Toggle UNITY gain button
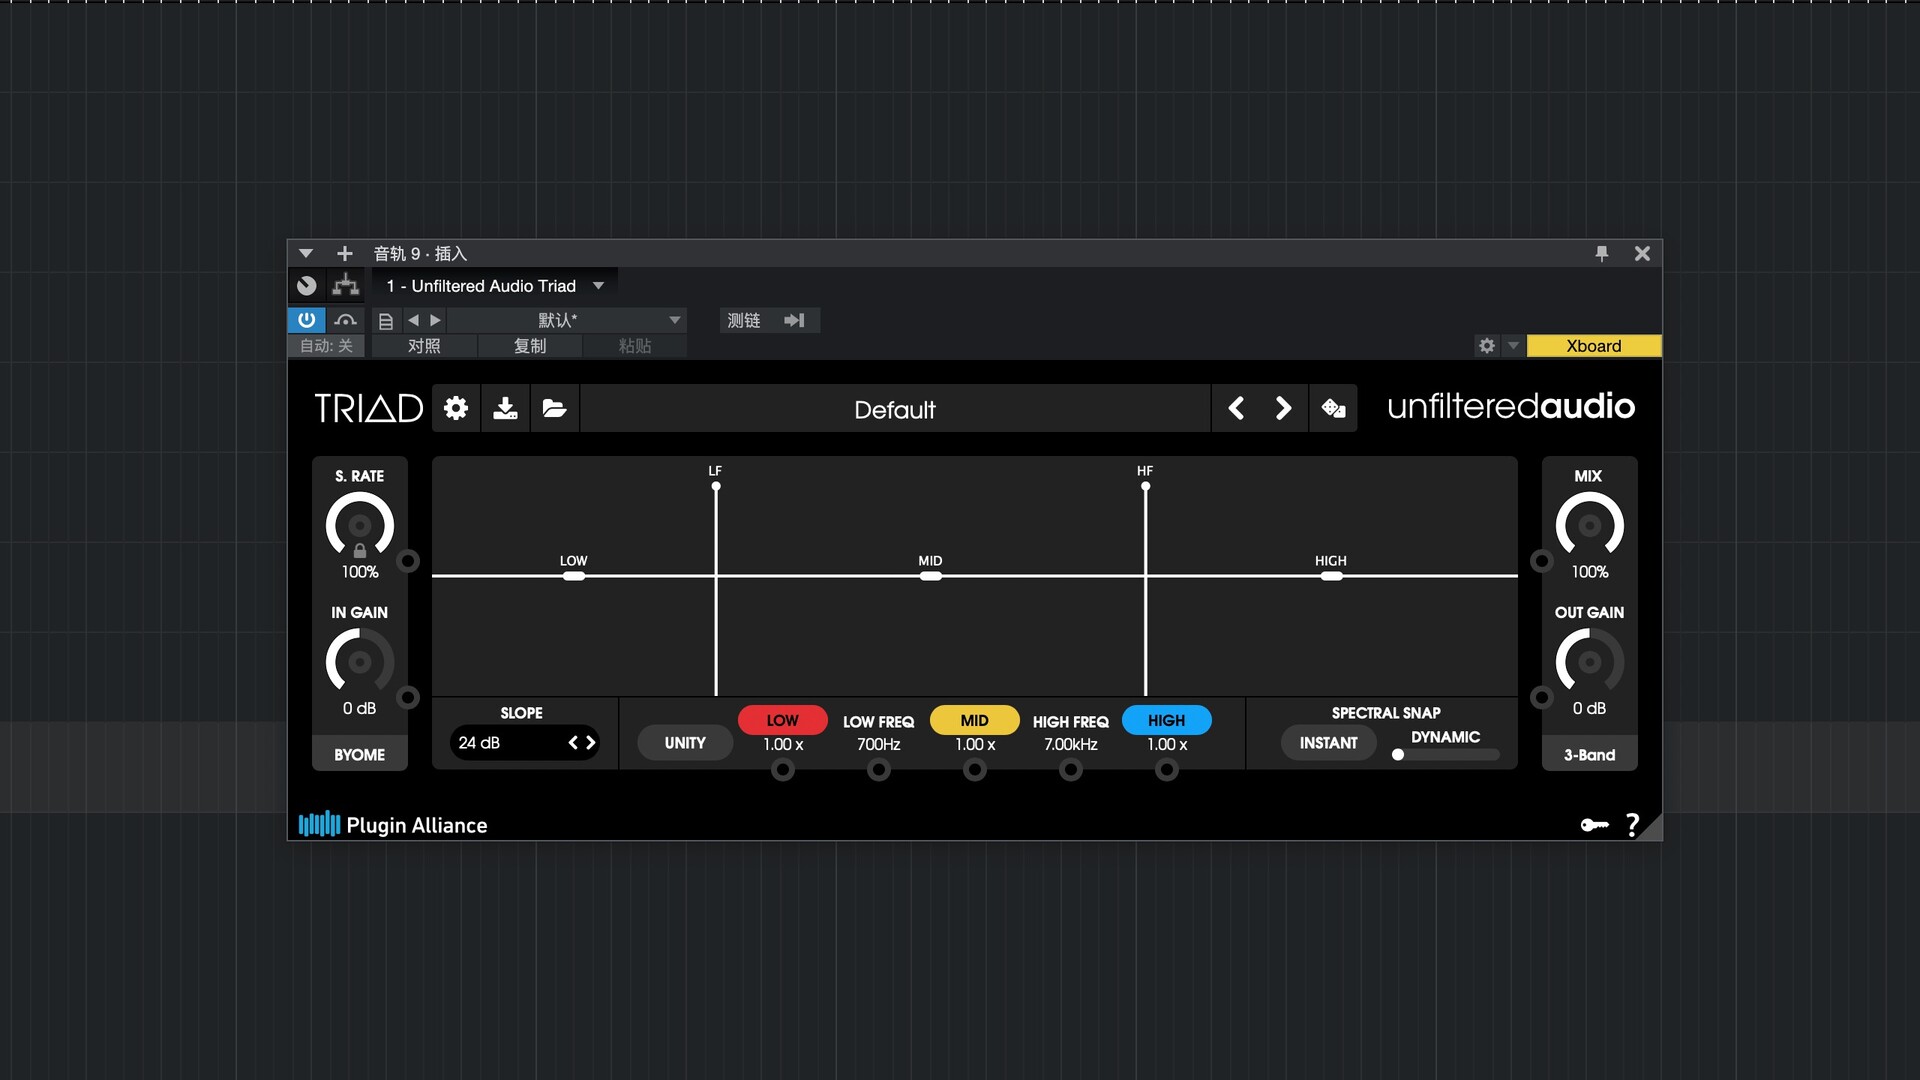 click(x=685, y=743)
